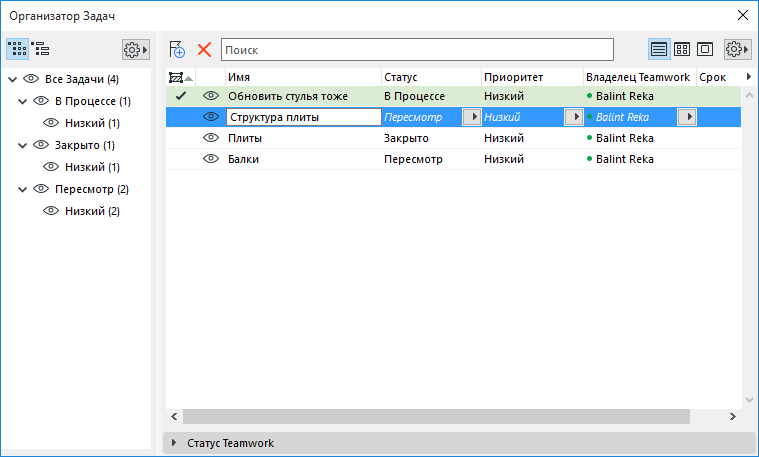Expand the Статус Teamwork panel
This screenshot has height=457, width=759.
[x=175, y=442]
